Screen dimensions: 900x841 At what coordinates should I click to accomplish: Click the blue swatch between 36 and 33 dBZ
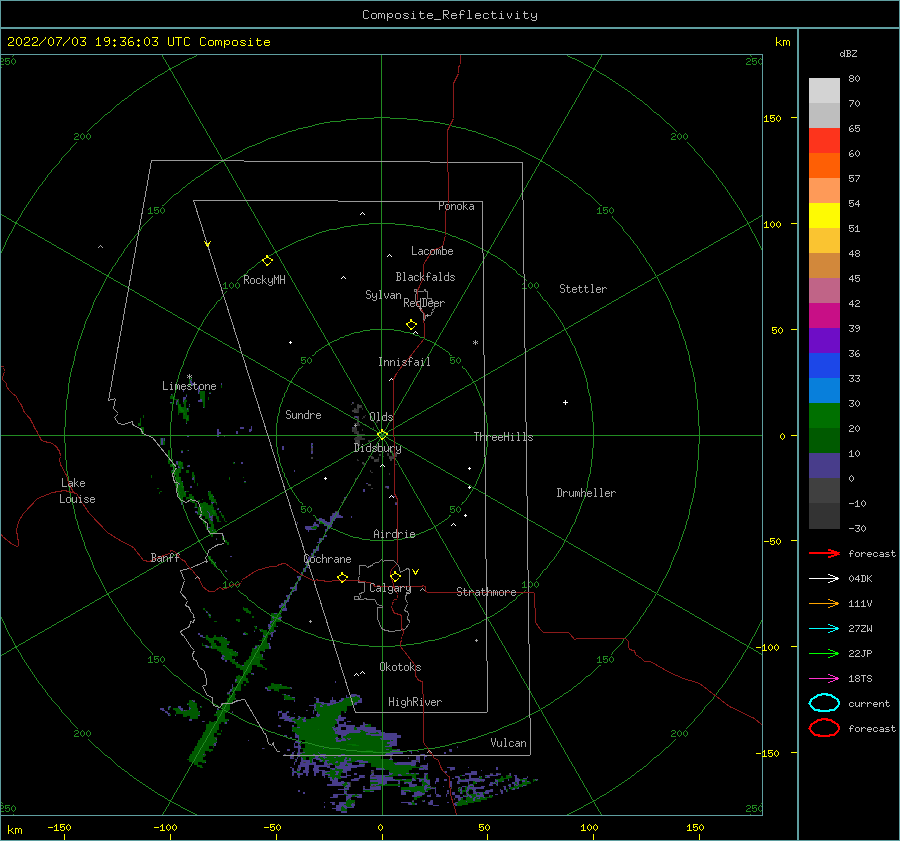[824, 366]
